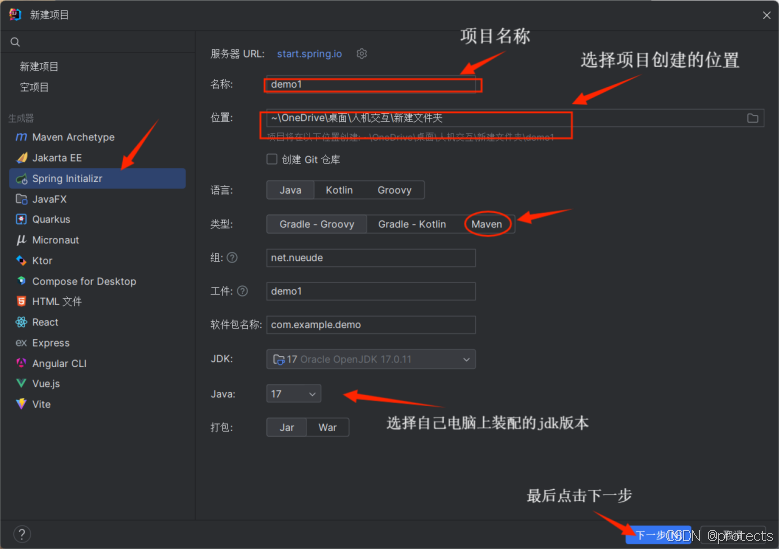This screenshot has width=779, height=550.
Task: Click the IntelliJ IDEA logo in title bar
Action: tap(15, 14)
